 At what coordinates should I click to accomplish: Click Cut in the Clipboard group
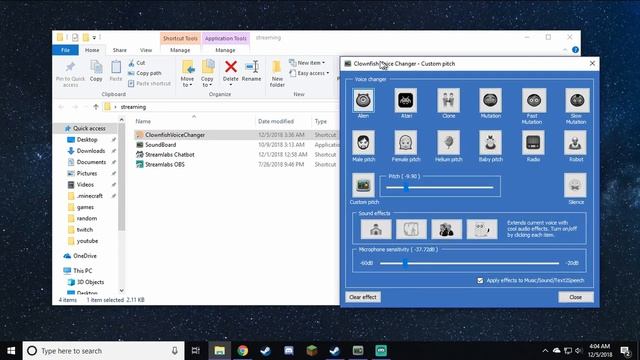(x=137, y=63)
